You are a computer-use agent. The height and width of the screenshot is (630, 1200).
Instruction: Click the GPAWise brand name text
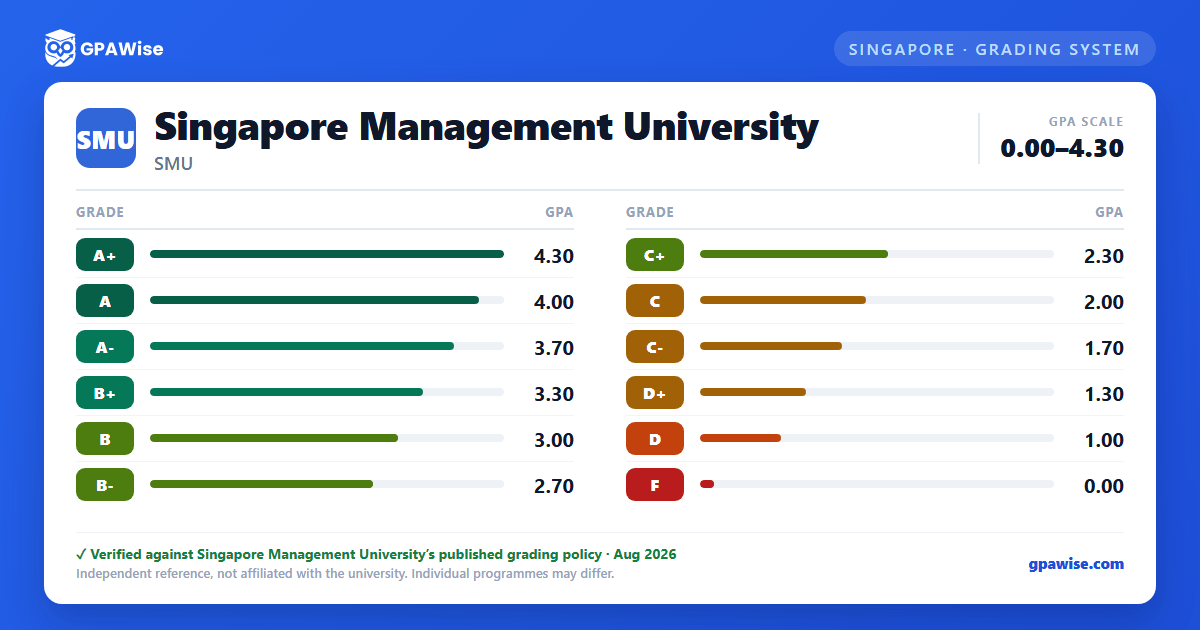tap(123, 49)
